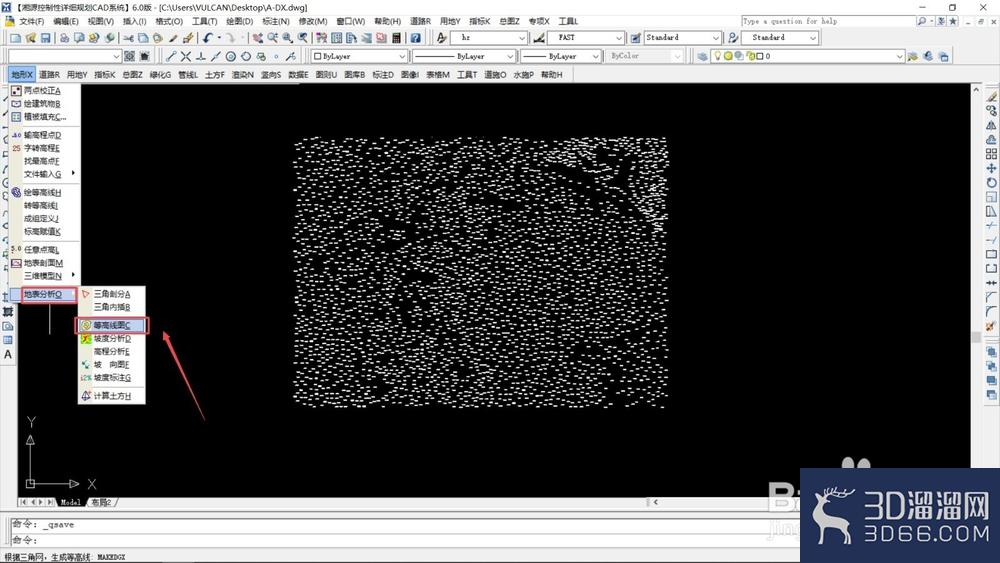Click the 帮助H item in the lower menu bar

(x=552, y=75)
